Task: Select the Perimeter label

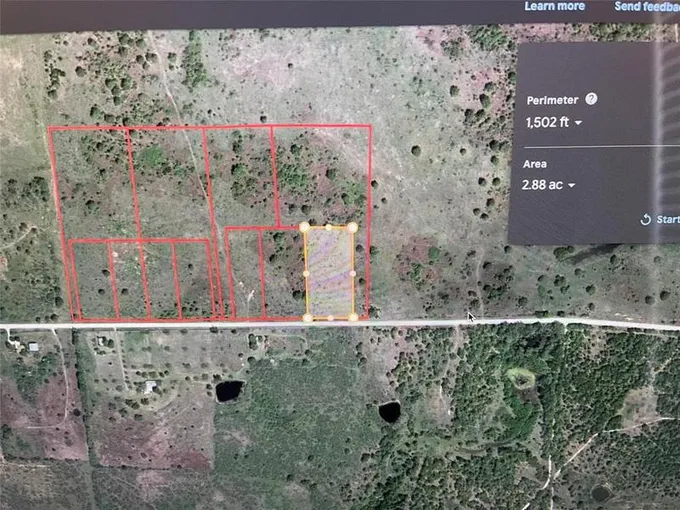Action: 552,100
